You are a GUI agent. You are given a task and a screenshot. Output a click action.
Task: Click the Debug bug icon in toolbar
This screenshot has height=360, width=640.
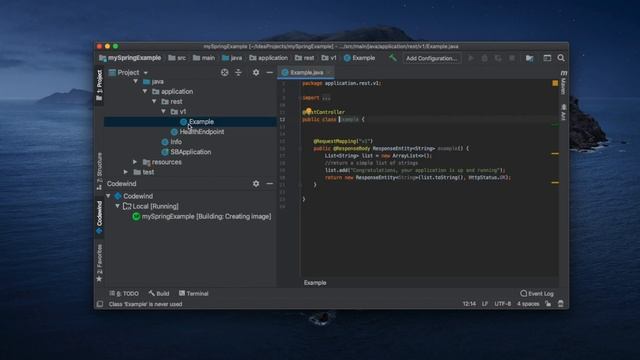(x=484, y=58)
